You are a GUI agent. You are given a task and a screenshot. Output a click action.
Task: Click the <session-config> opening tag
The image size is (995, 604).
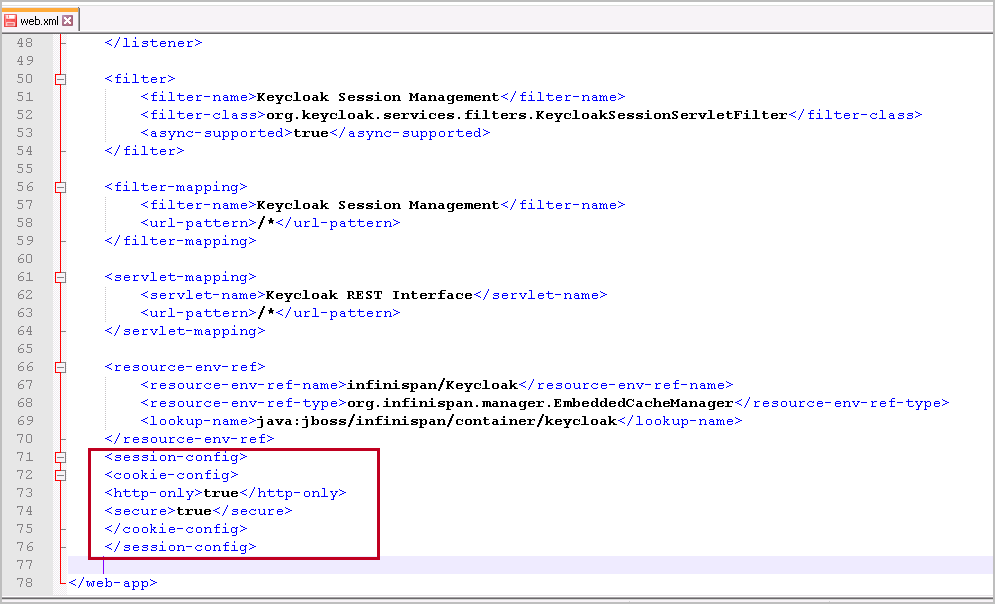[176, 457]
